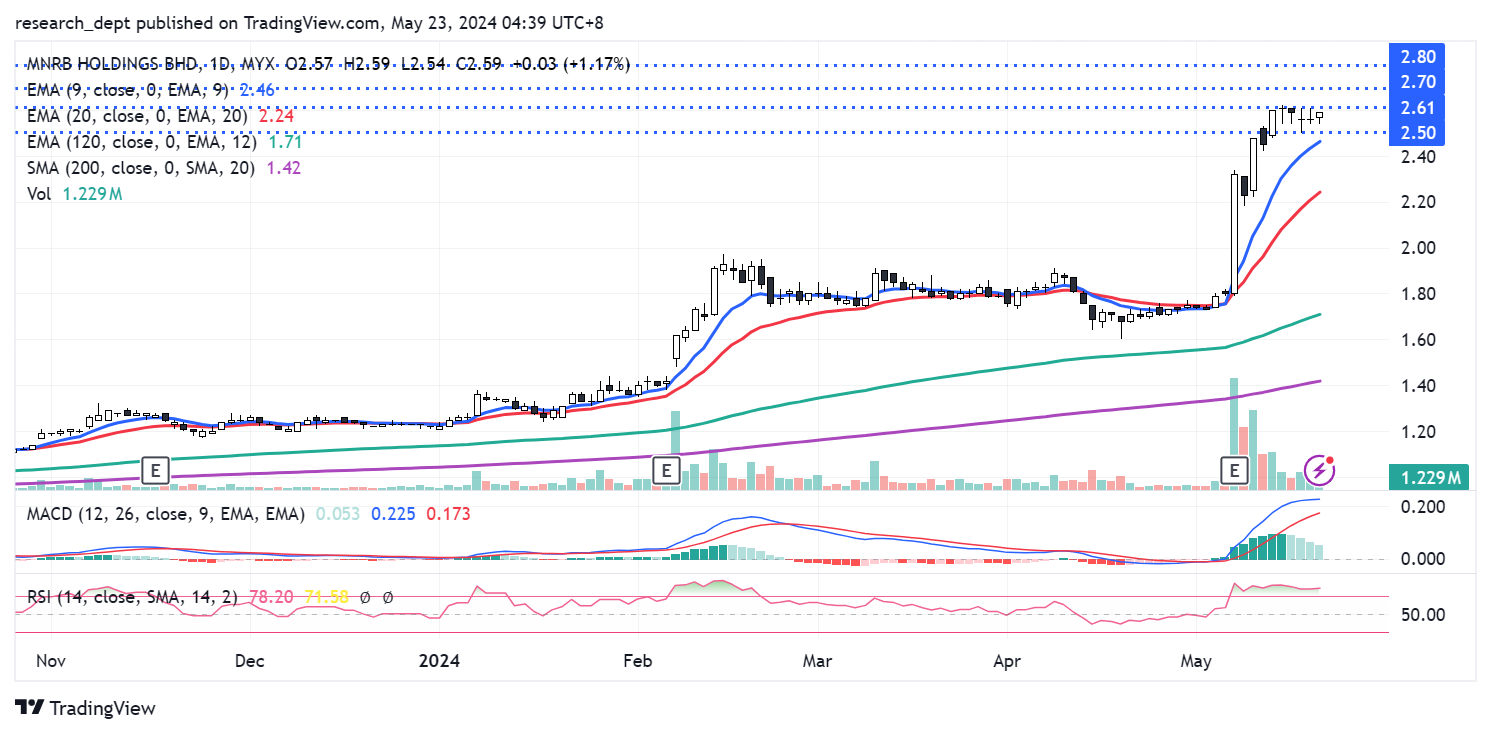
Task: Click the MNRB HOLDINGS BHD symbol title
Action: (x=111, y=64)
